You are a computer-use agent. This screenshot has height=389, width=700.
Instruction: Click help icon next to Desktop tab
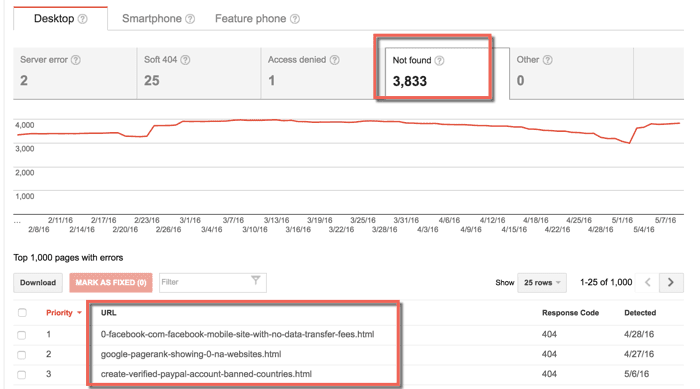[83, 19]
